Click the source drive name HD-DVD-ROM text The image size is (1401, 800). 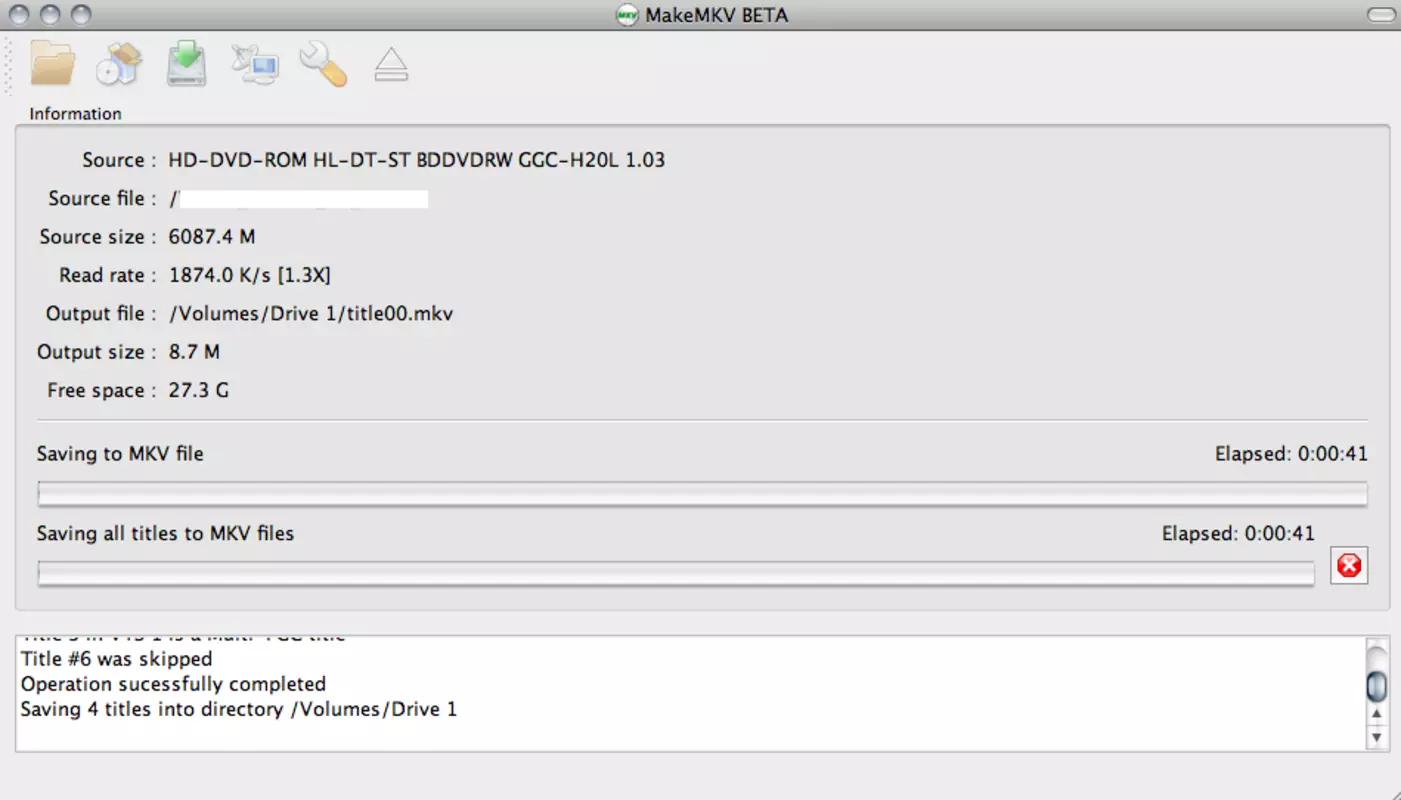[416, 160]
